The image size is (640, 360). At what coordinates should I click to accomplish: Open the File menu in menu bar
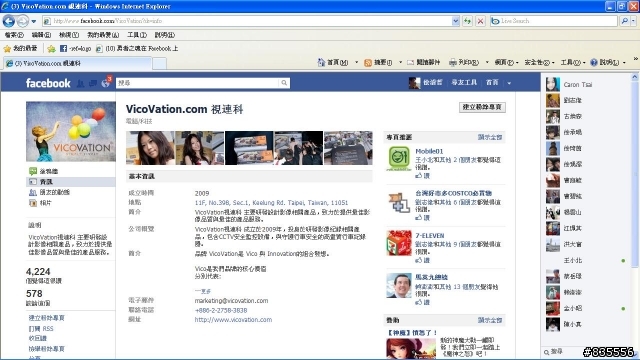click(x=14, y=35)
